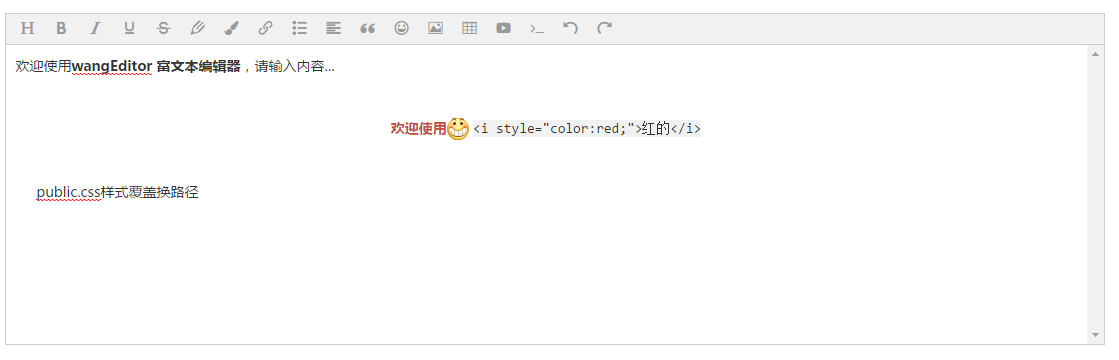Click the text 'public.css样式覆盖换路径'

click(x=117, y=192)
